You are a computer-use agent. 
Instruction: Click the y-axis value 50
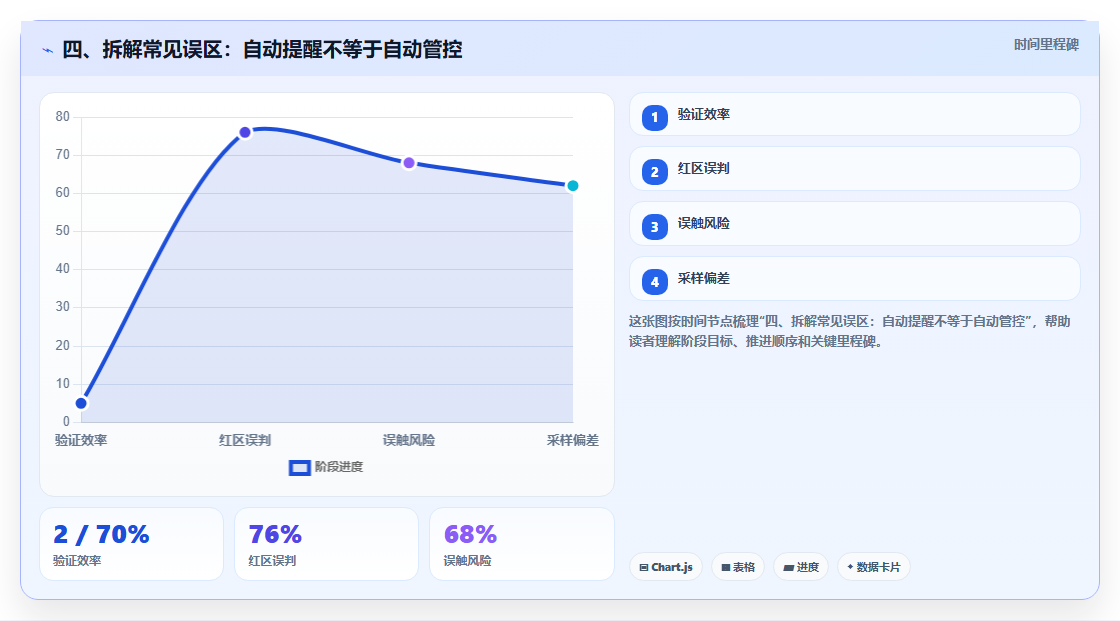click(63, 231)
